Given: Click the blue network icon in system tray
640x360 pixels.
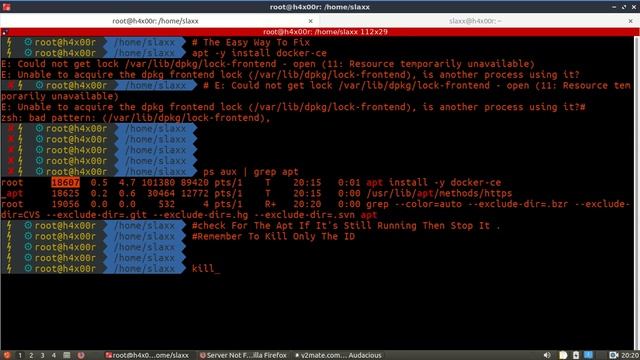Looking at the screenshot, I should click(x=589, y=355).
